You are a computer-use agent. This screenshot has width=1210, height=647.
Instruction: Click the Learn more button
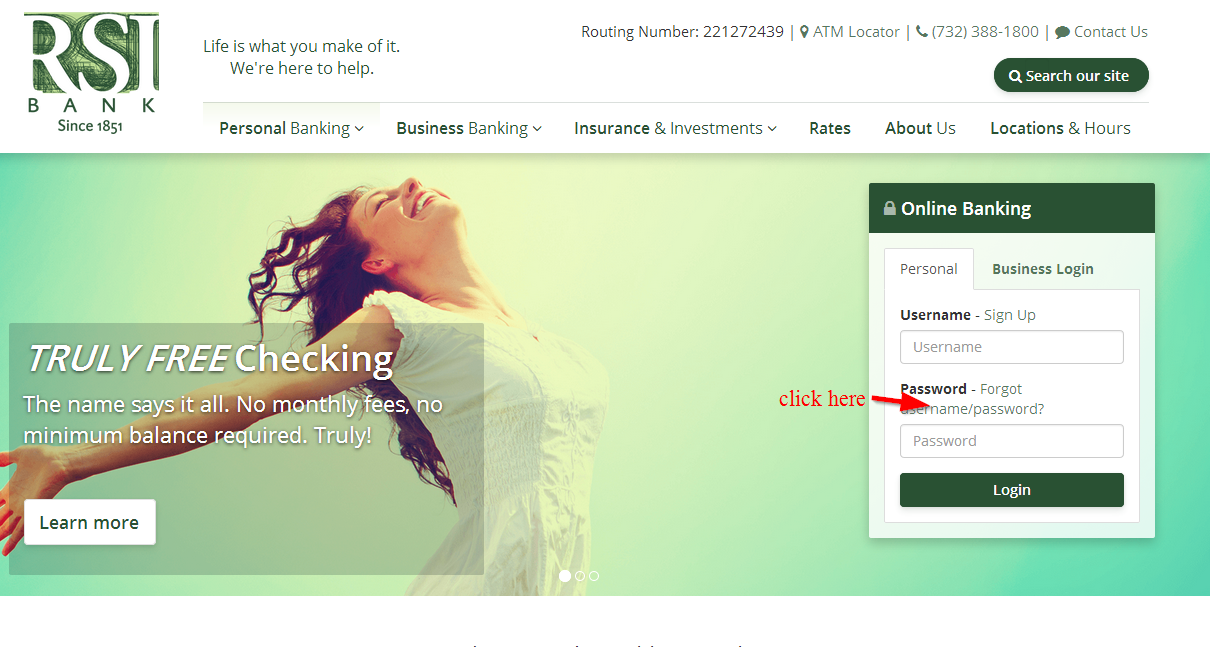pyautogui.click(x=90, y=522)
